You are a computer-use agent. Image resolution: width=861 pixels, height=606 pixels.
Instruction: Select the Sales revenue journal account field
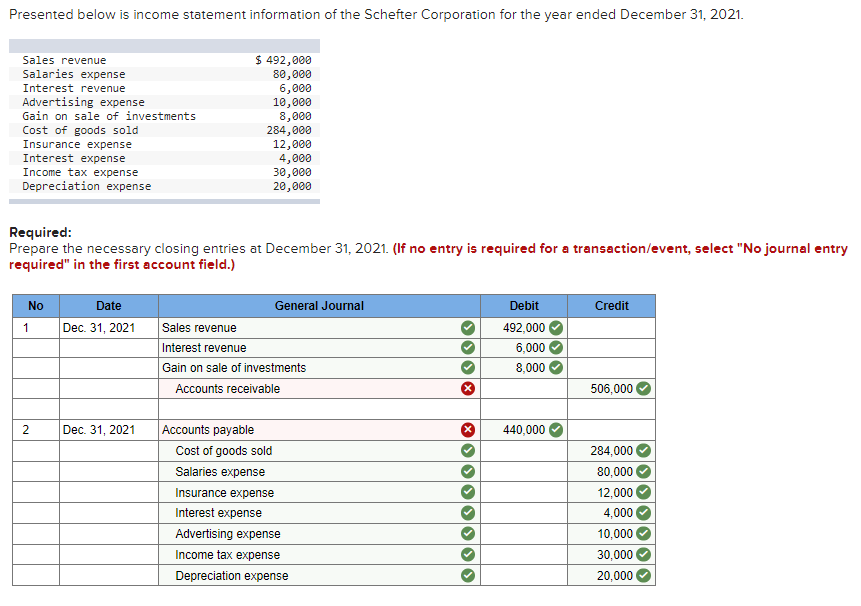319,328
